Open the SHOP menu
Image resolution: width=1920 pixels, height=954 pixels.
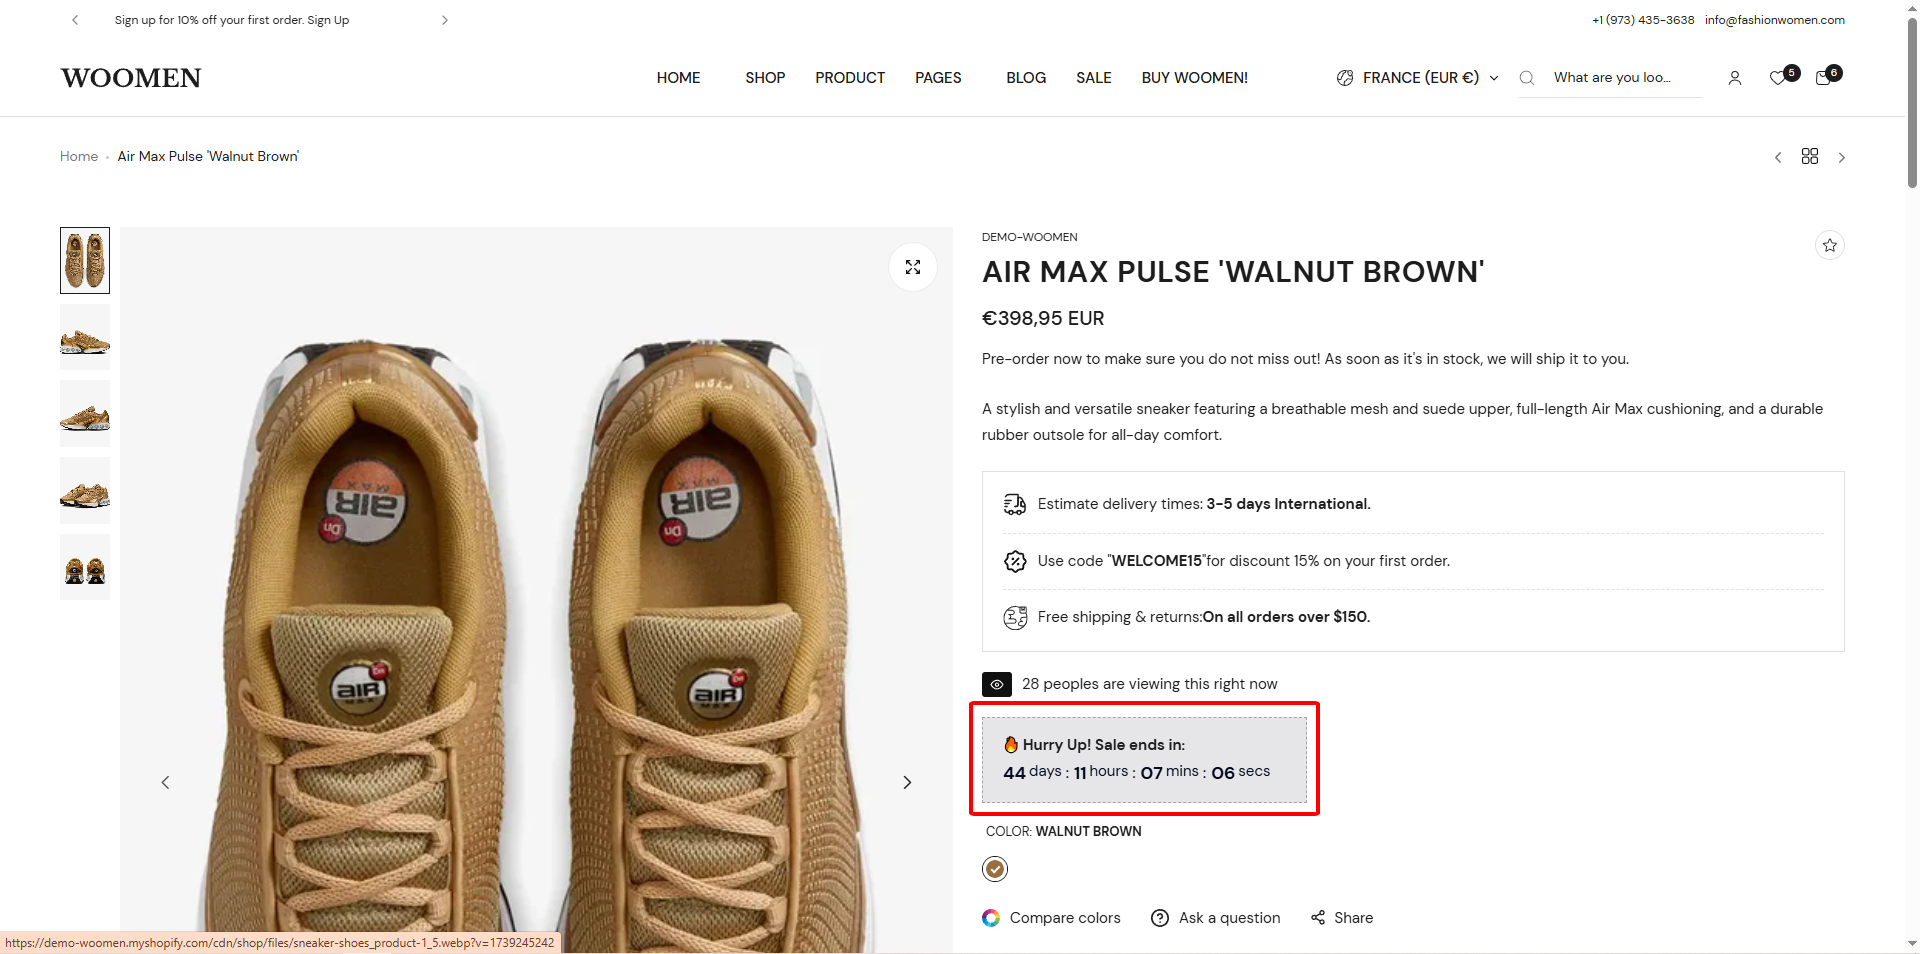tap(765, 78)
